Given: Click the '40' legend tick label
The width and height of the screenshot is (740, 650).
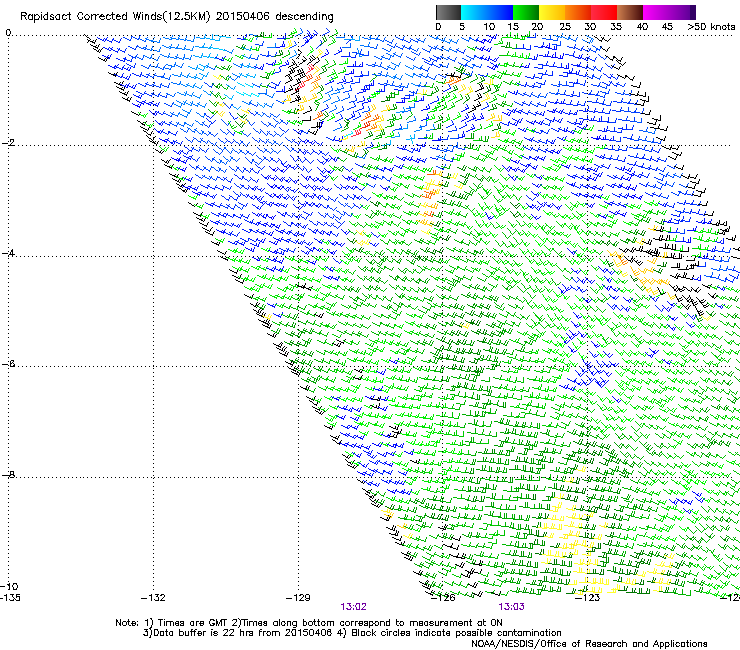Looking at the screenshot, I should point(642,27).
